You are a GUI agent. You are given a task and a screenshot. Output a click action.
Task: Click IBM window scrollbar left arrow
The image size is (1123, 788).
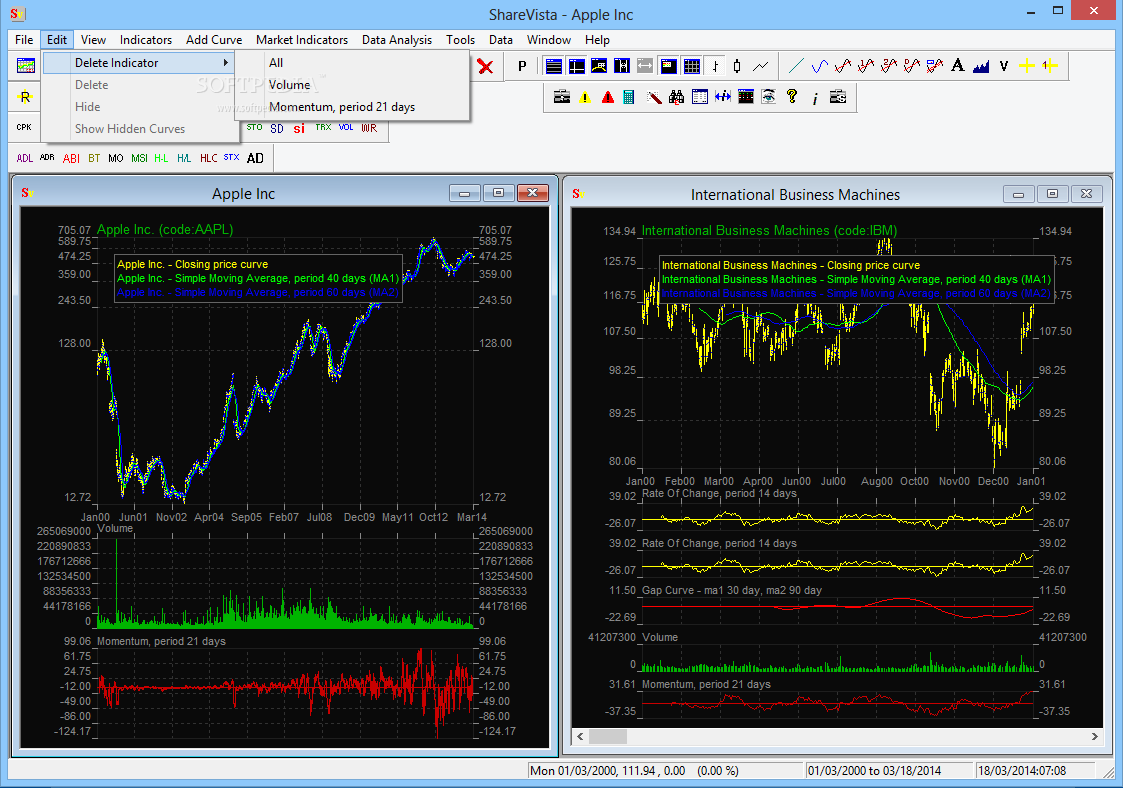pos(580,736)
